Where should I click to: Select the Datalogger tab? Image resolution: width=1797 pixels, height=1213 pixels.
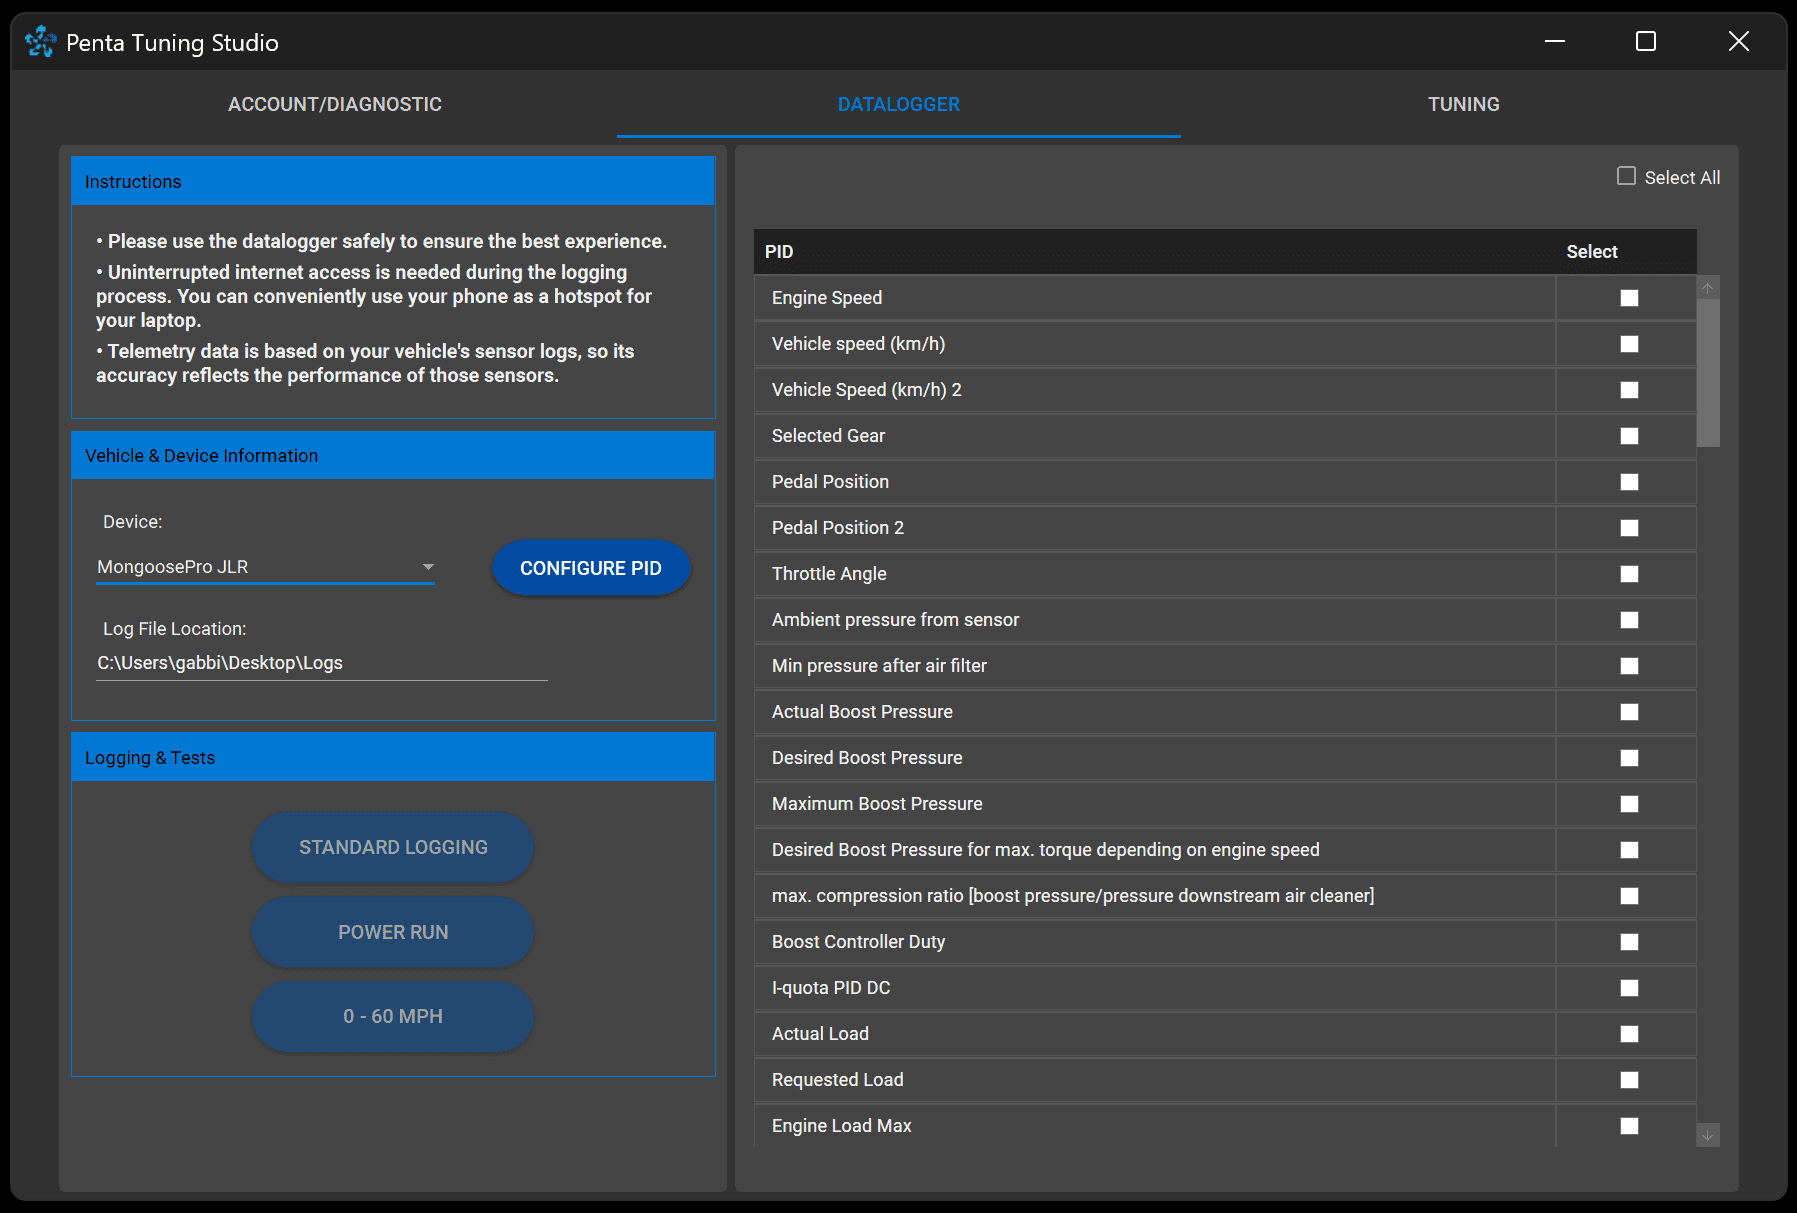(899, 104)
